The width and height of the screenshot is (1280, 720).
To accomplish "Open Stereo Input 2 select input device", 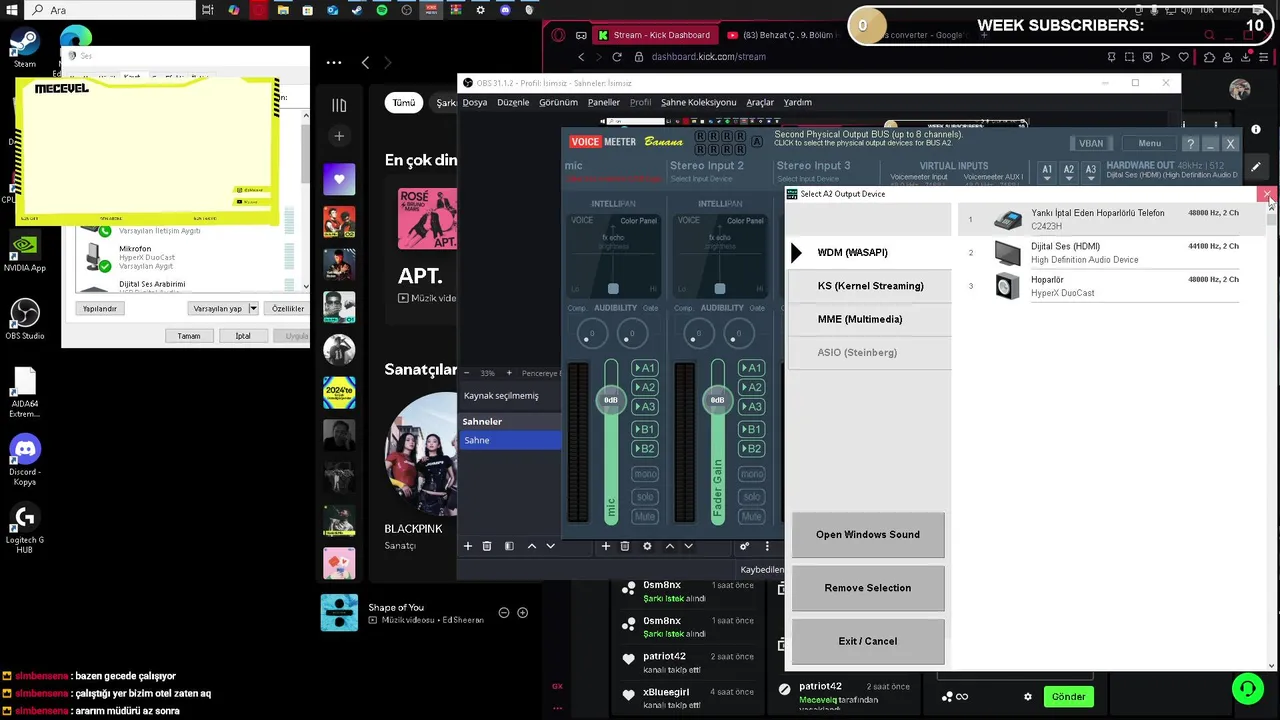I will pyautogui.click(x=701, y=179).
